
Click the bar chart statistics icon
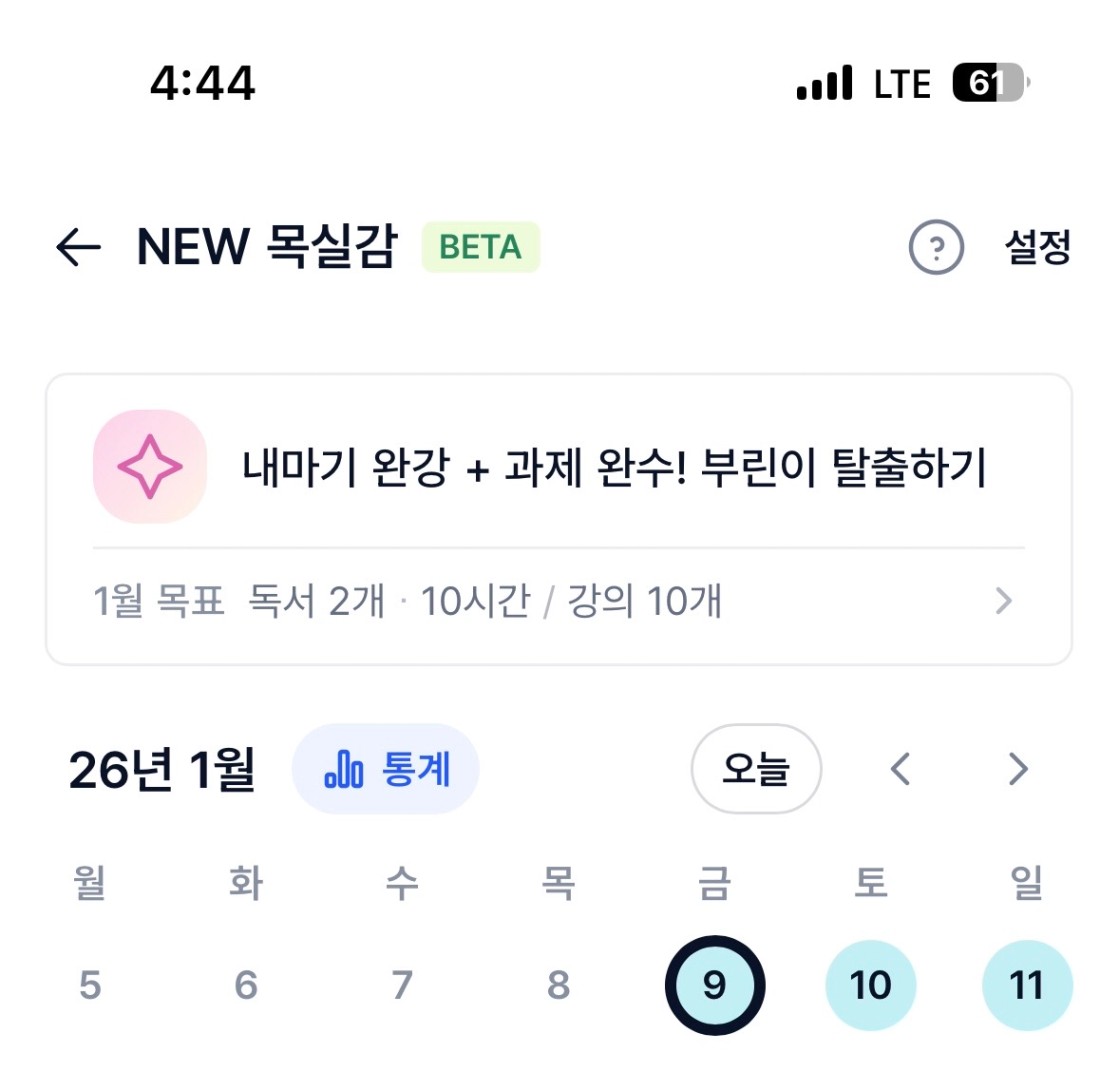coord(343,769)
